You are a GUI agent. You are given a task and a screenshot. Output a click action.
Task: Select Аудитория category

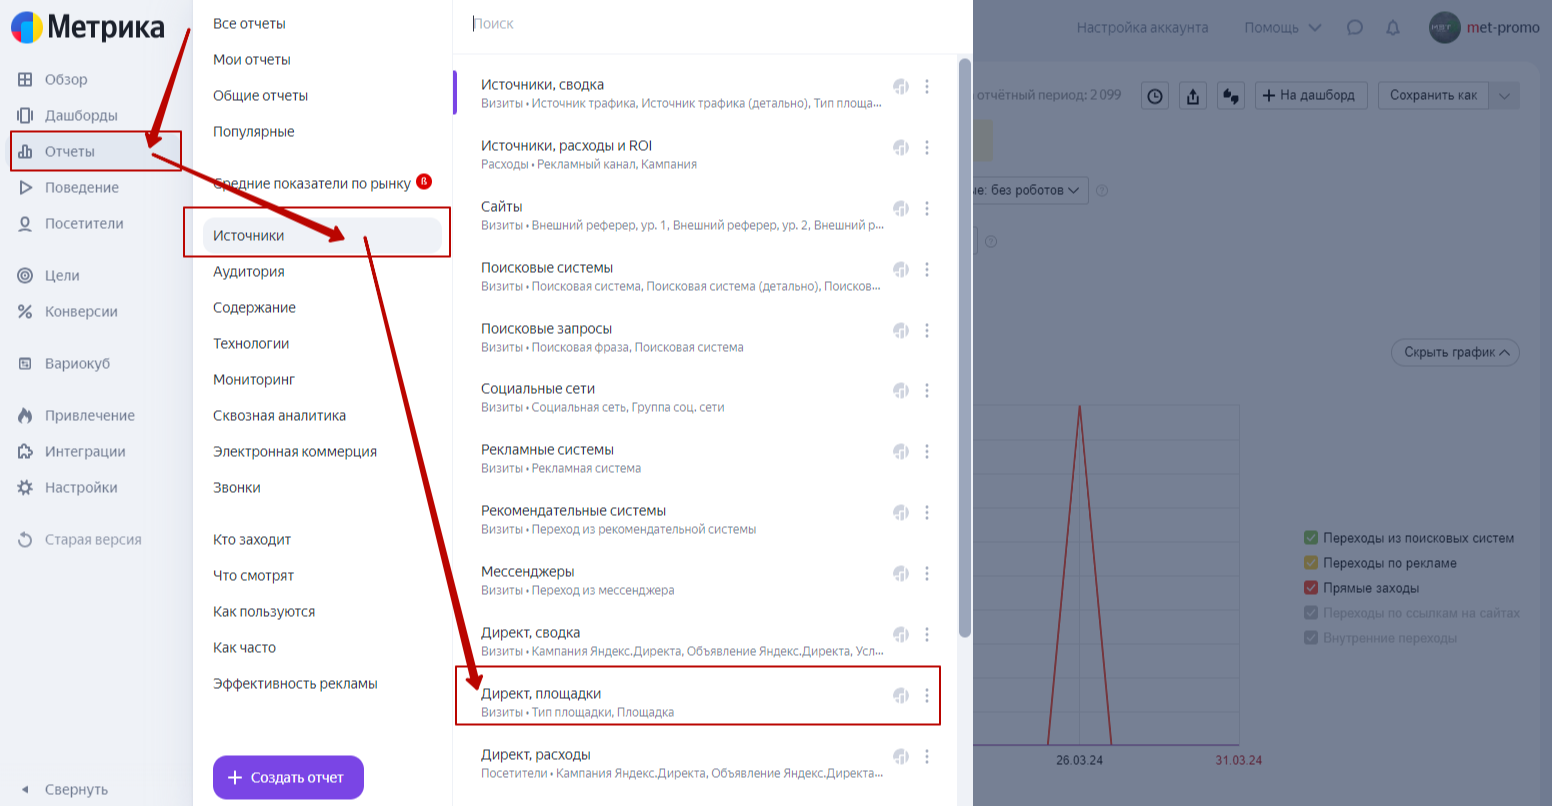[x=249, y=271]
